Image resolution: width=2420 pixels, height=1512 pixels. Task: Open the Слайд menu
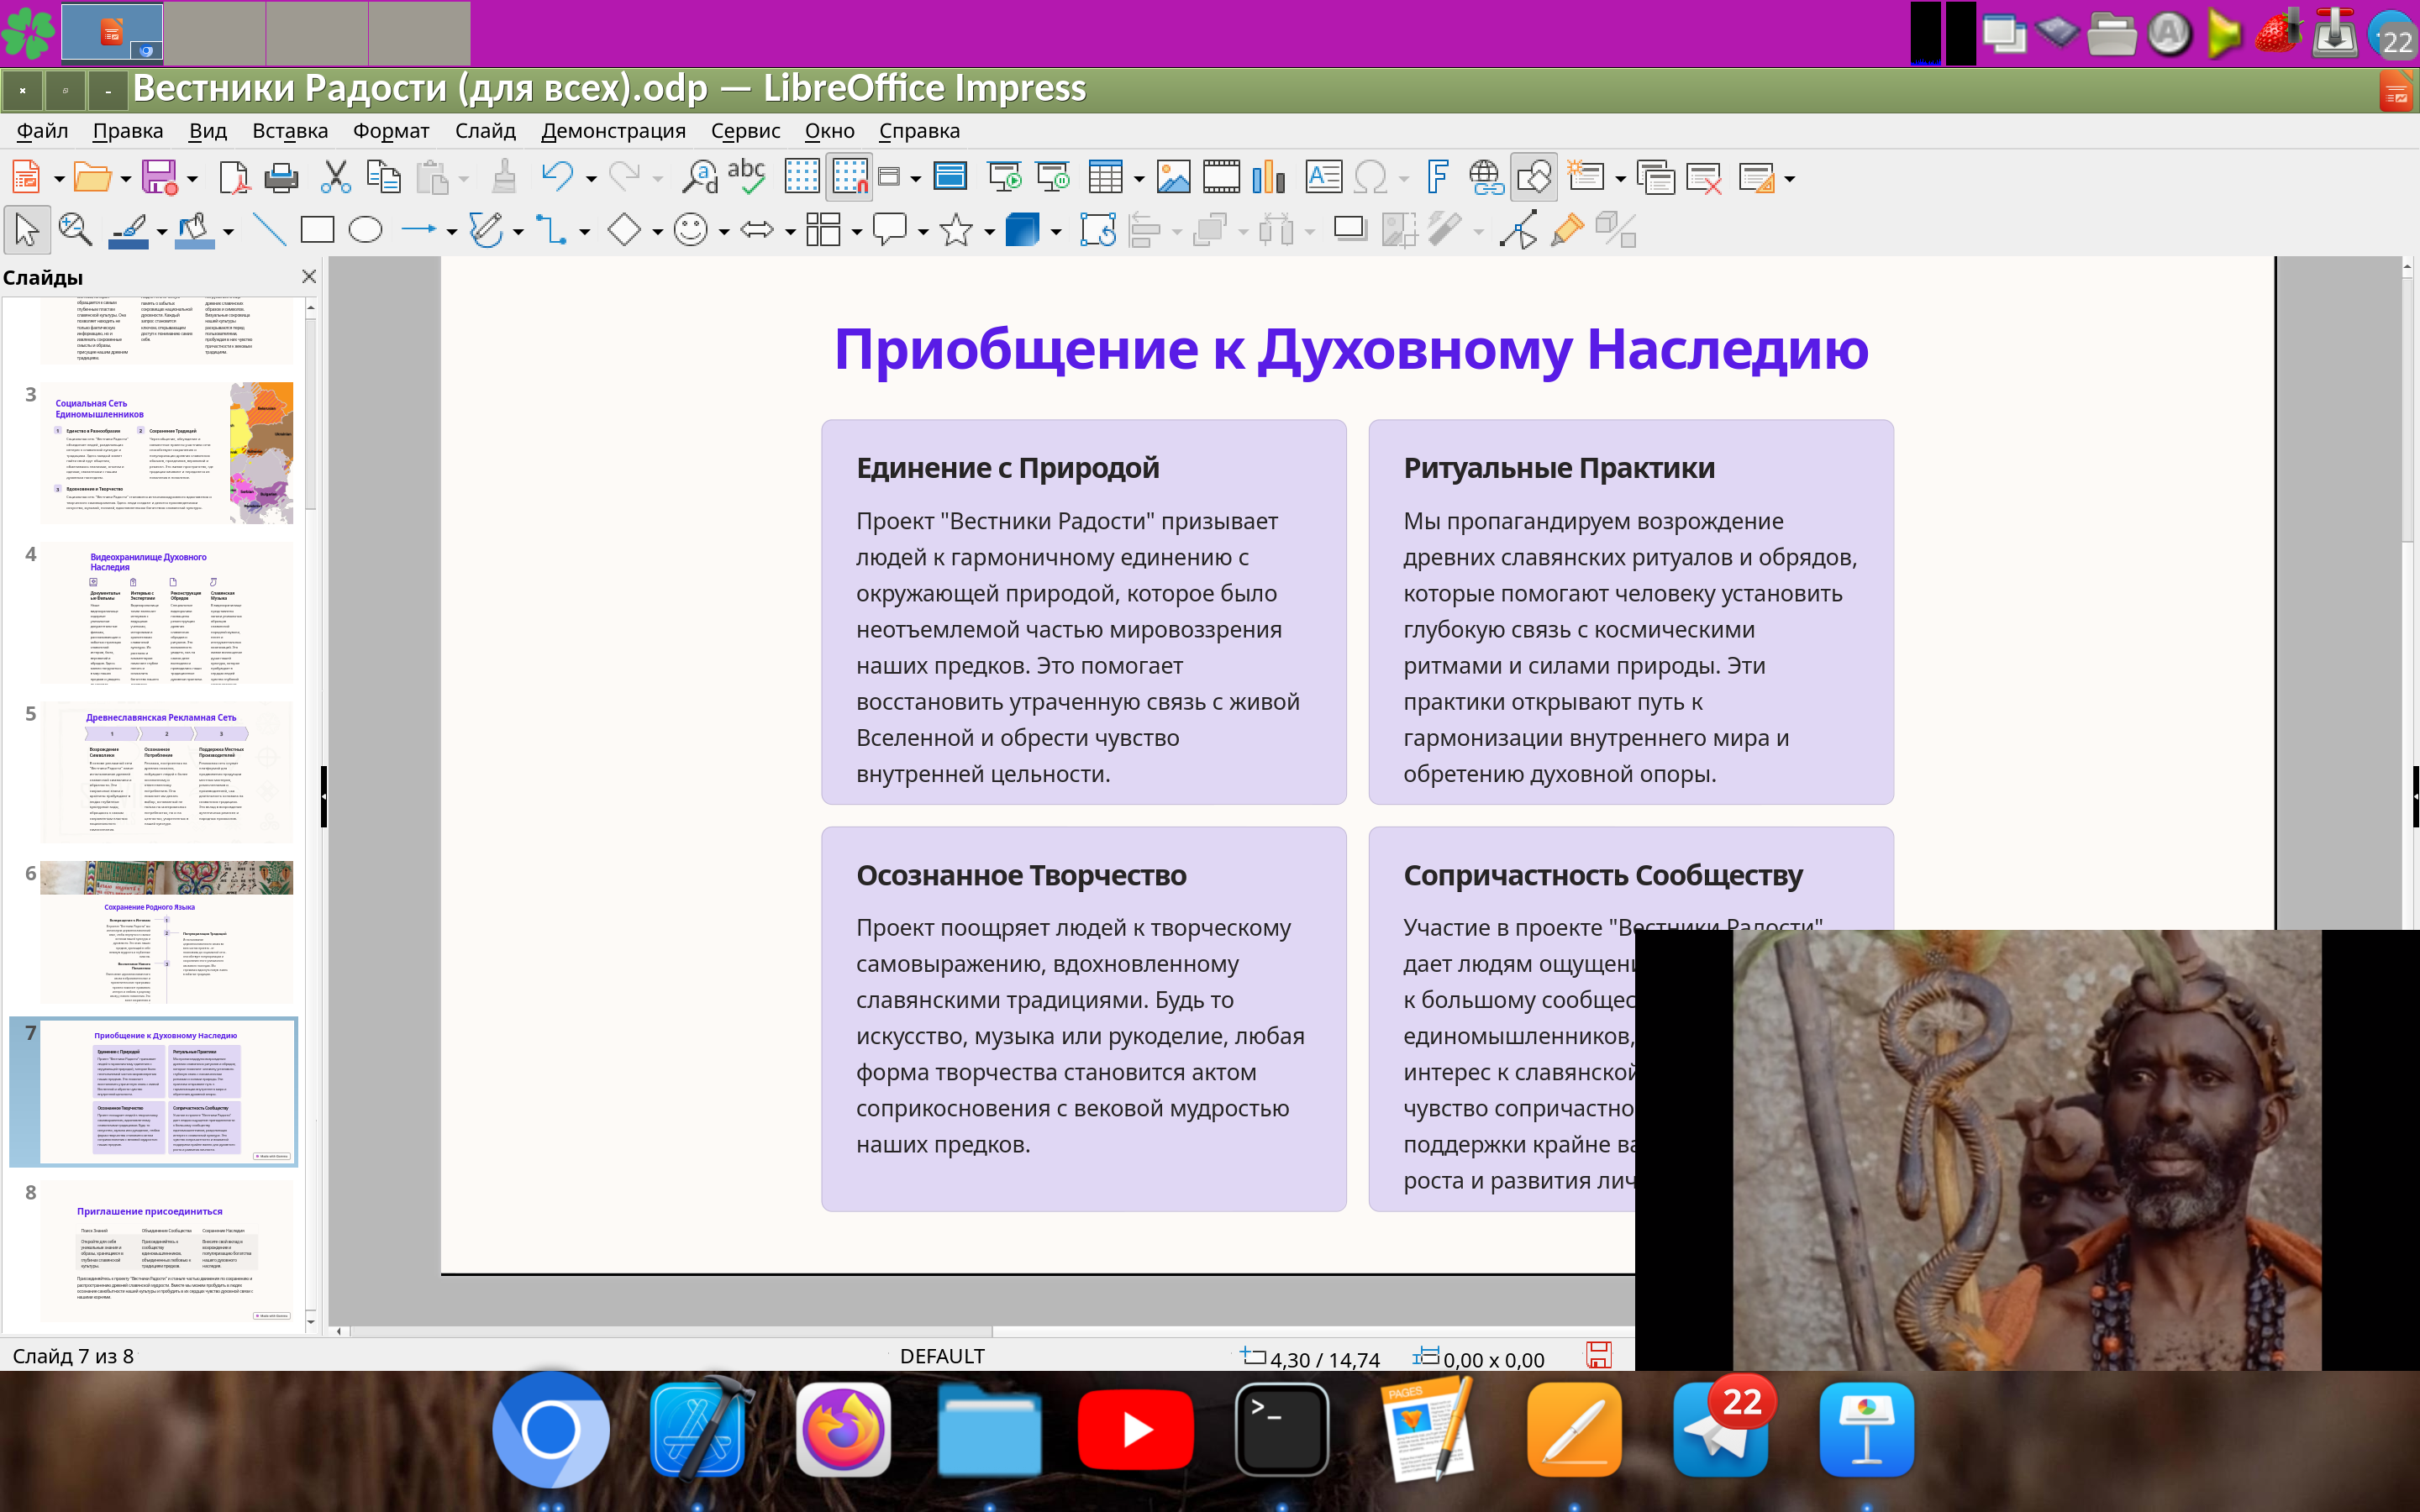[x=485, y=131]
